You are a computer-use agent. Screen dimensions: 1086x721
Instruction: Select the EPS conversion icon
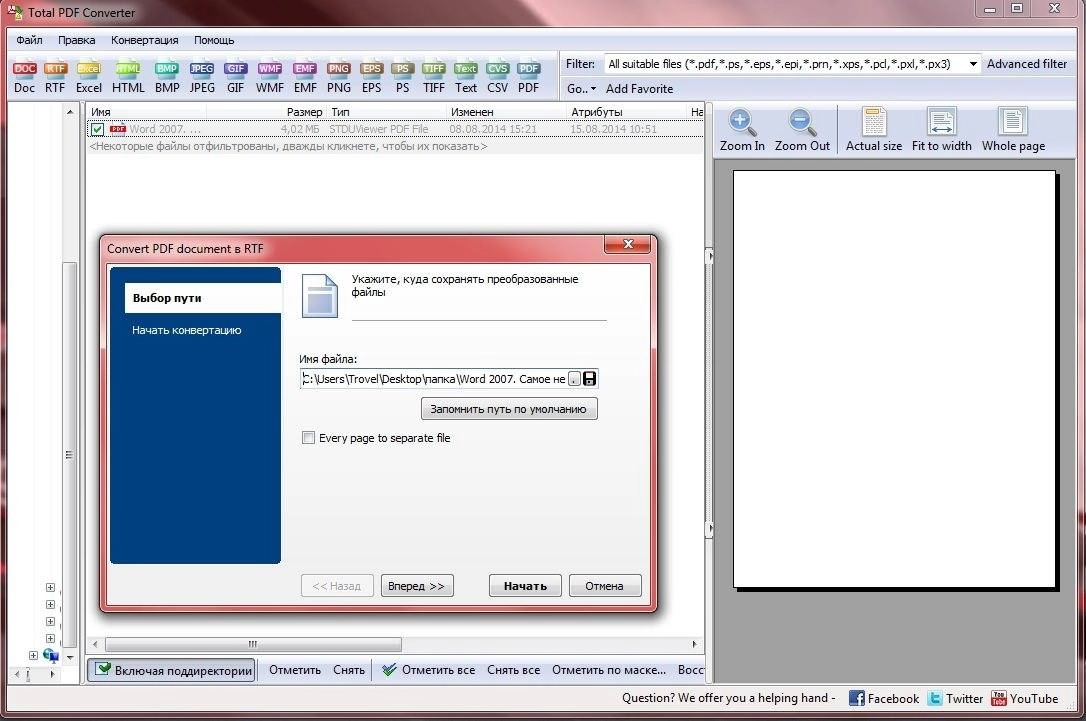(372, 77)
